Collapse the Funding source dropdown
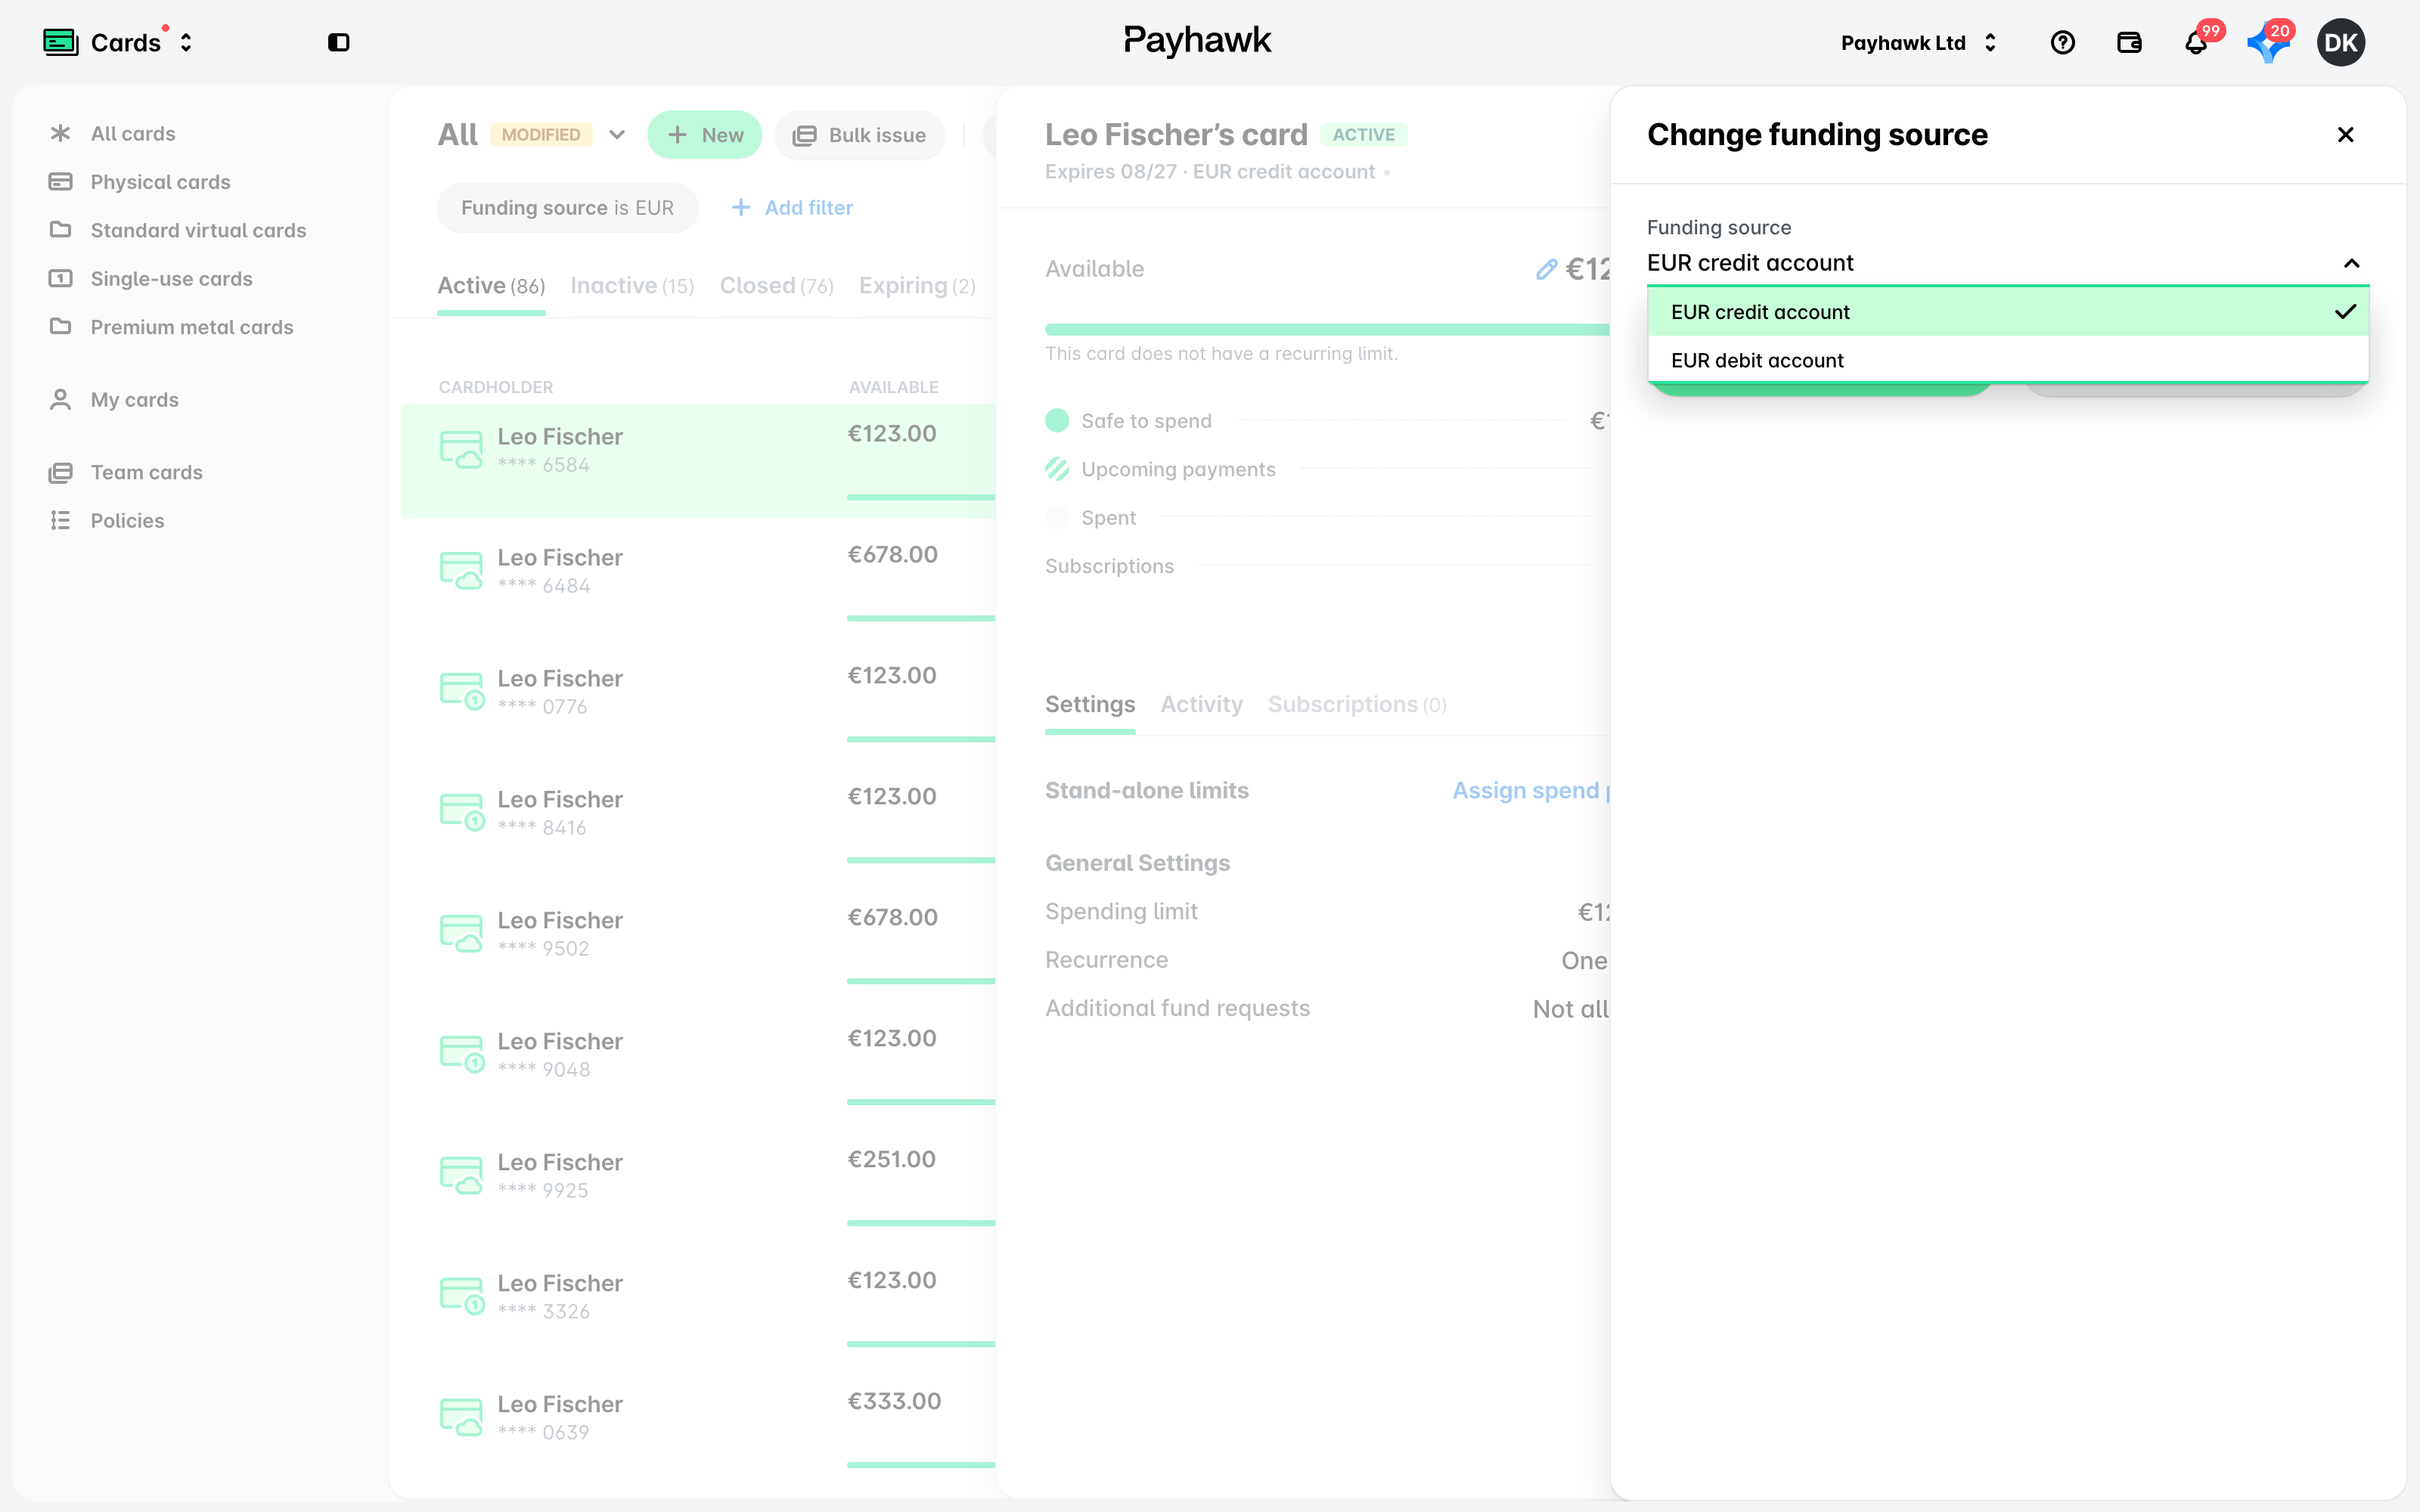Image resolution: width=2420 pixels, height=1512 pixels. click(x=2351, y=263)
